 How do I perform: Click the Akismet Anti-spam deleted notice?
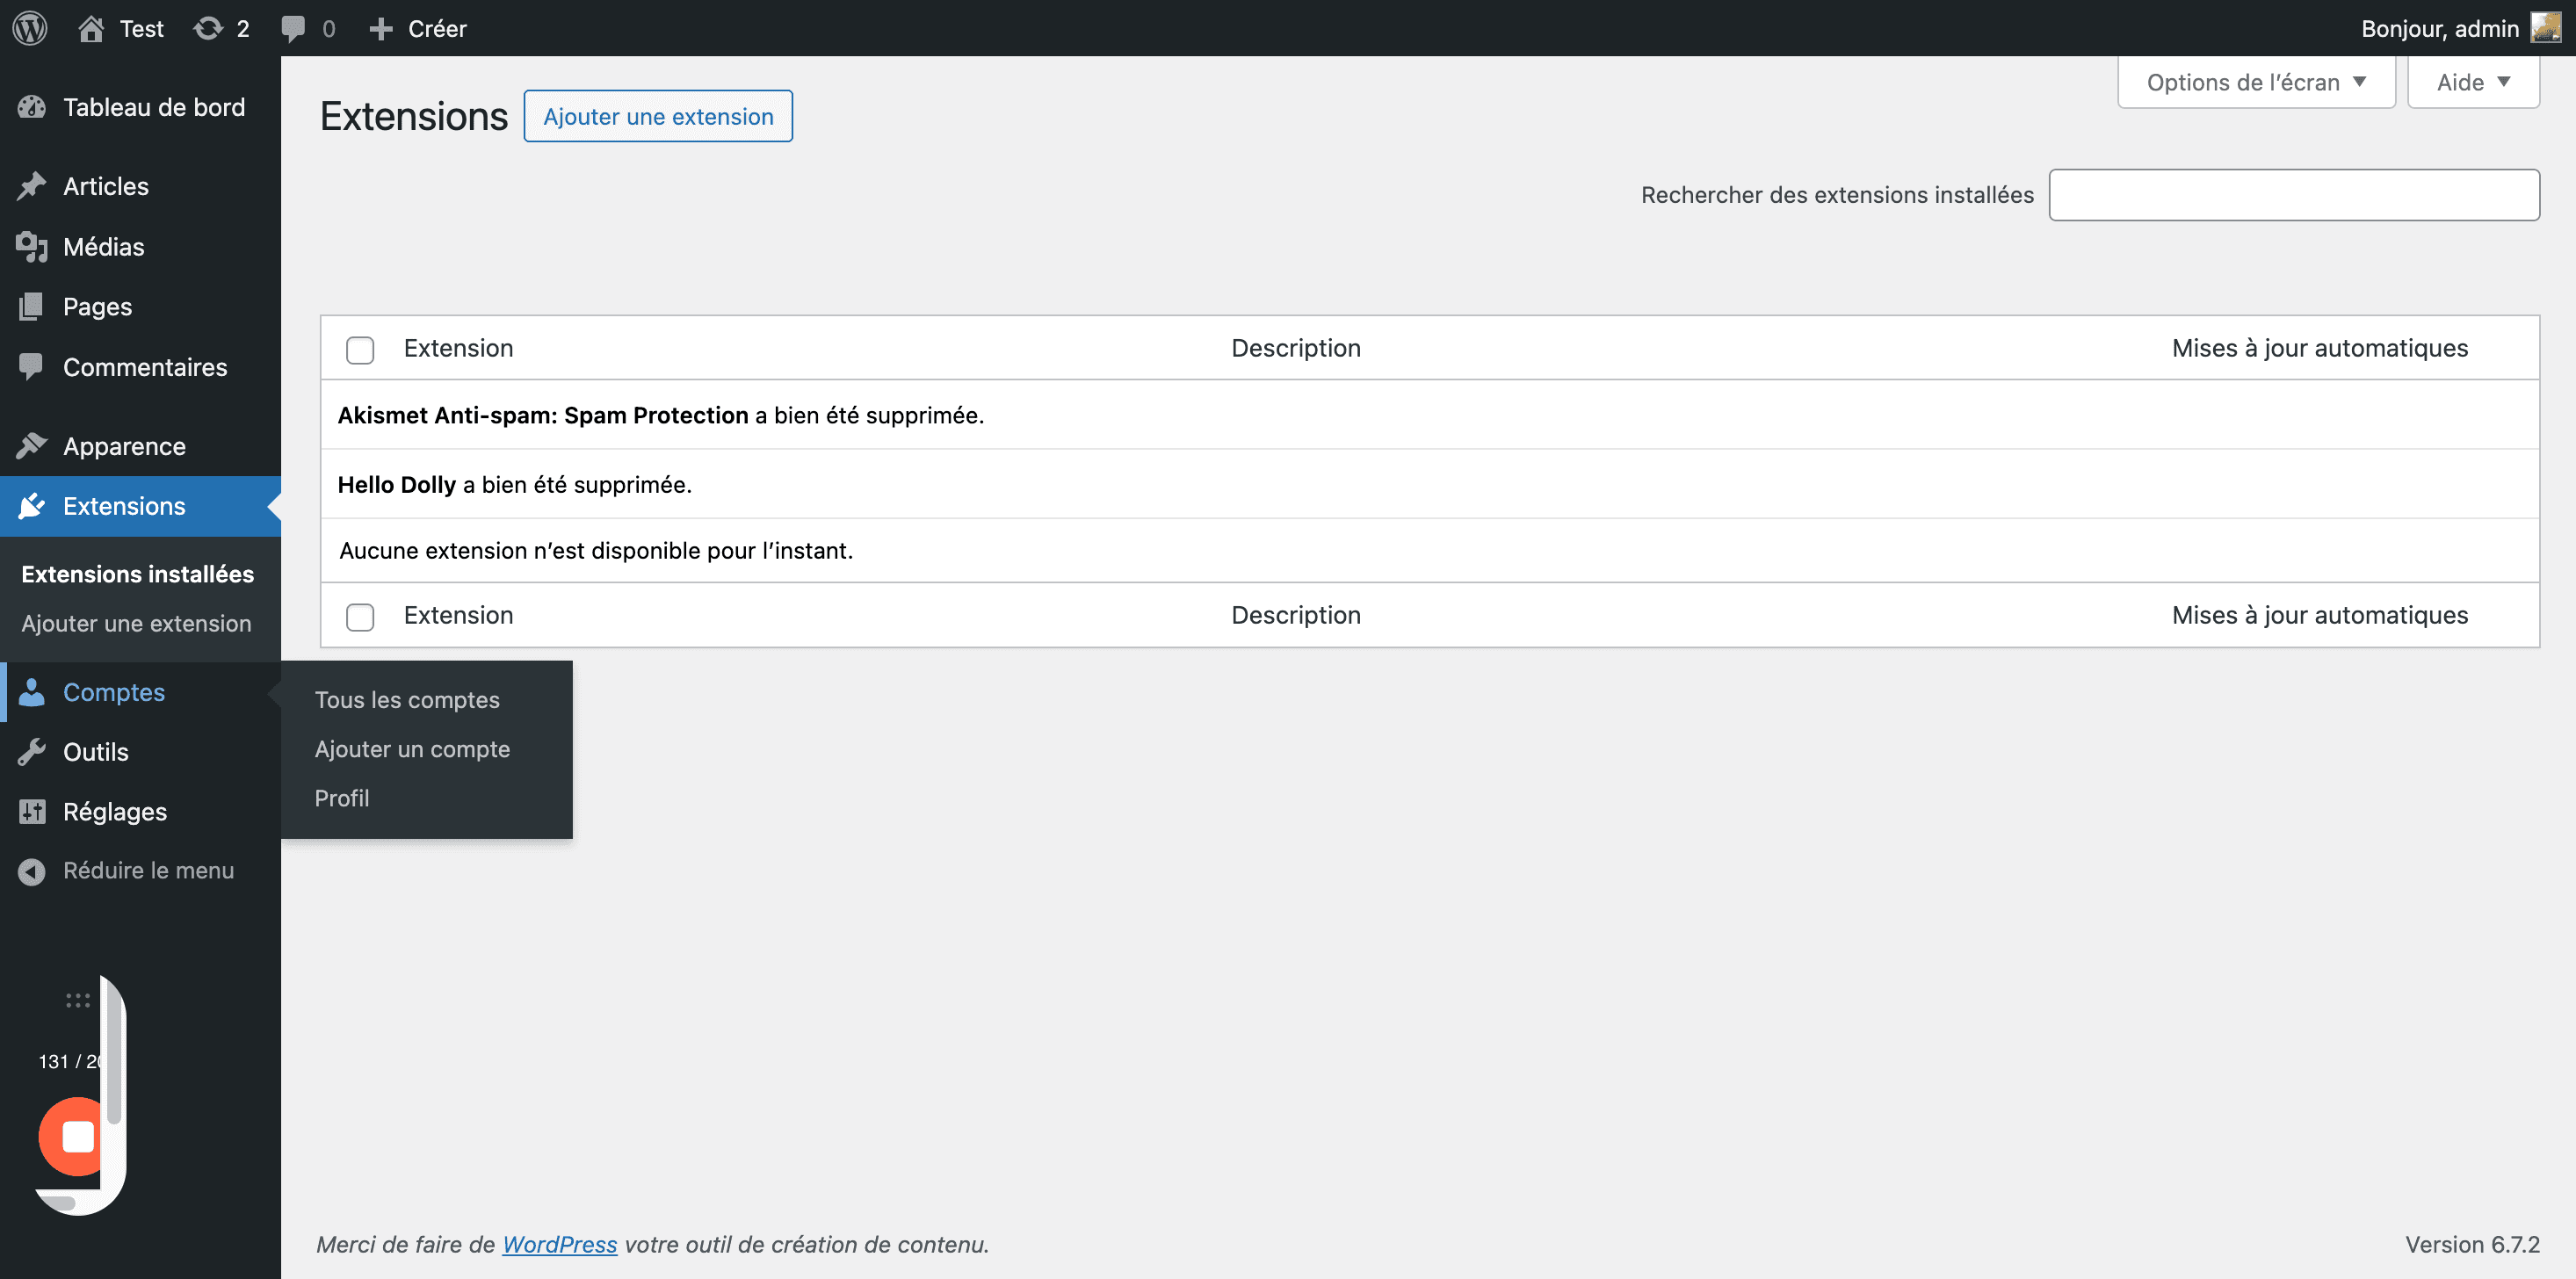coord(1430,415)
